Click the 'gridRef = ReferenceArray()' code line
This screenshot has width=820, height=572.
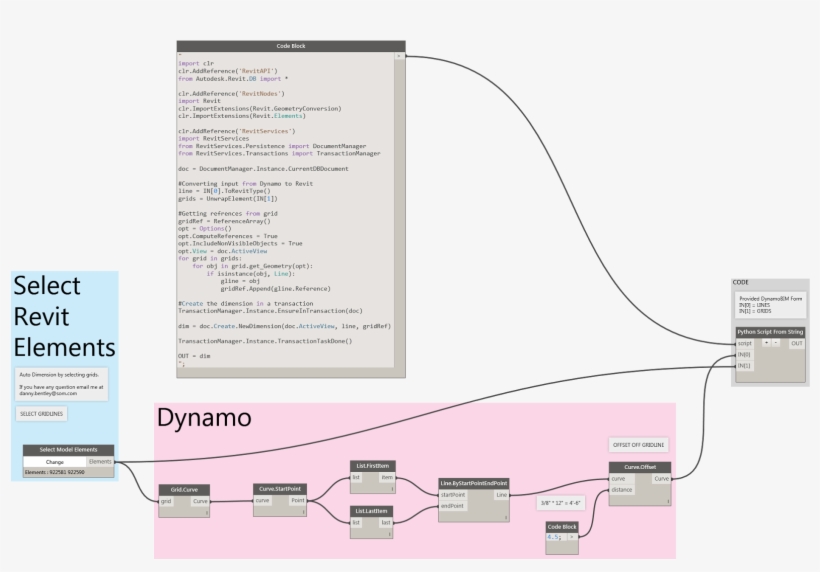pyautogui.click(x=224, y=221)
